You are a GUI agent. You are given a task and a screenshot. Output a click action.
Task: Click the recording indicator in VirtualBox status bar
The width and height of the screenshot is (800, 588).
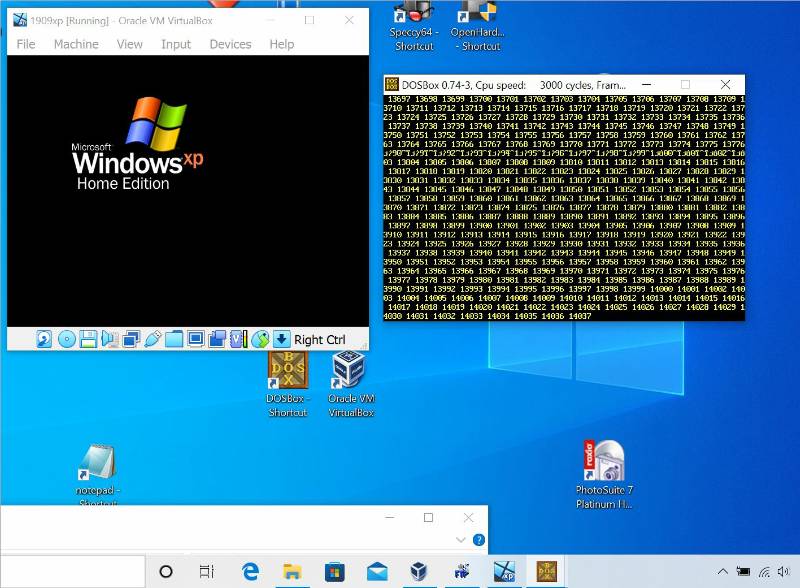217,339
